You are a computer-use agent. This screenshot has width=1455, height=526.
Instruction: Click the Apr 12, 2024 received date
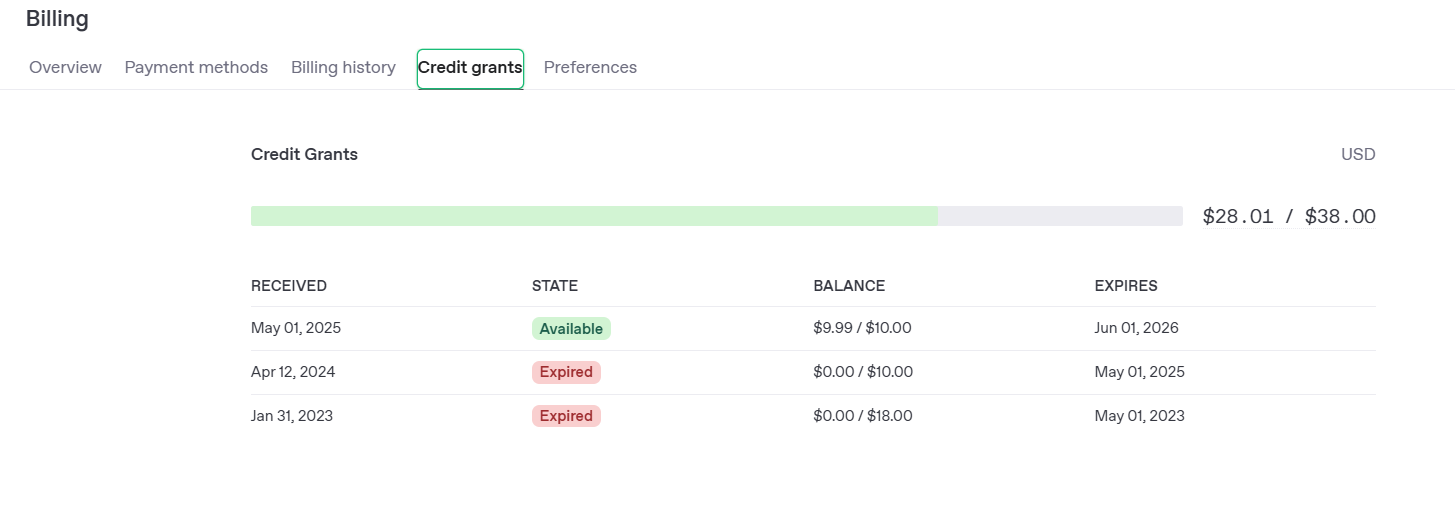click(x=293, y=372)
